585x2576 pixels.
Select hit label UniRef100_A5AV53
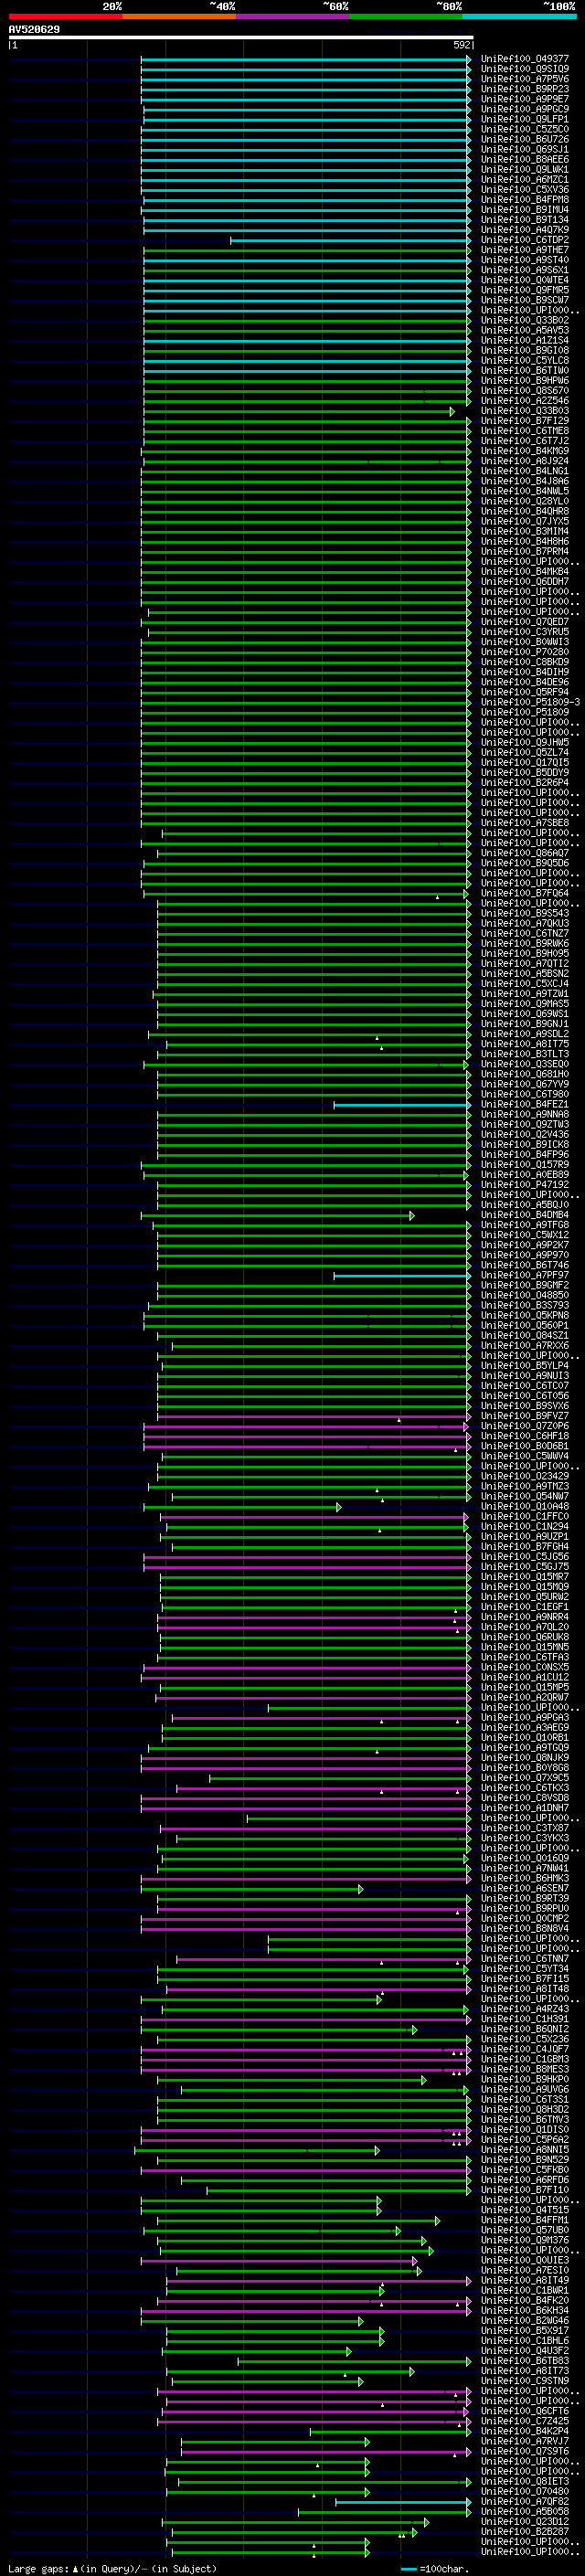(x=525, y=330)
